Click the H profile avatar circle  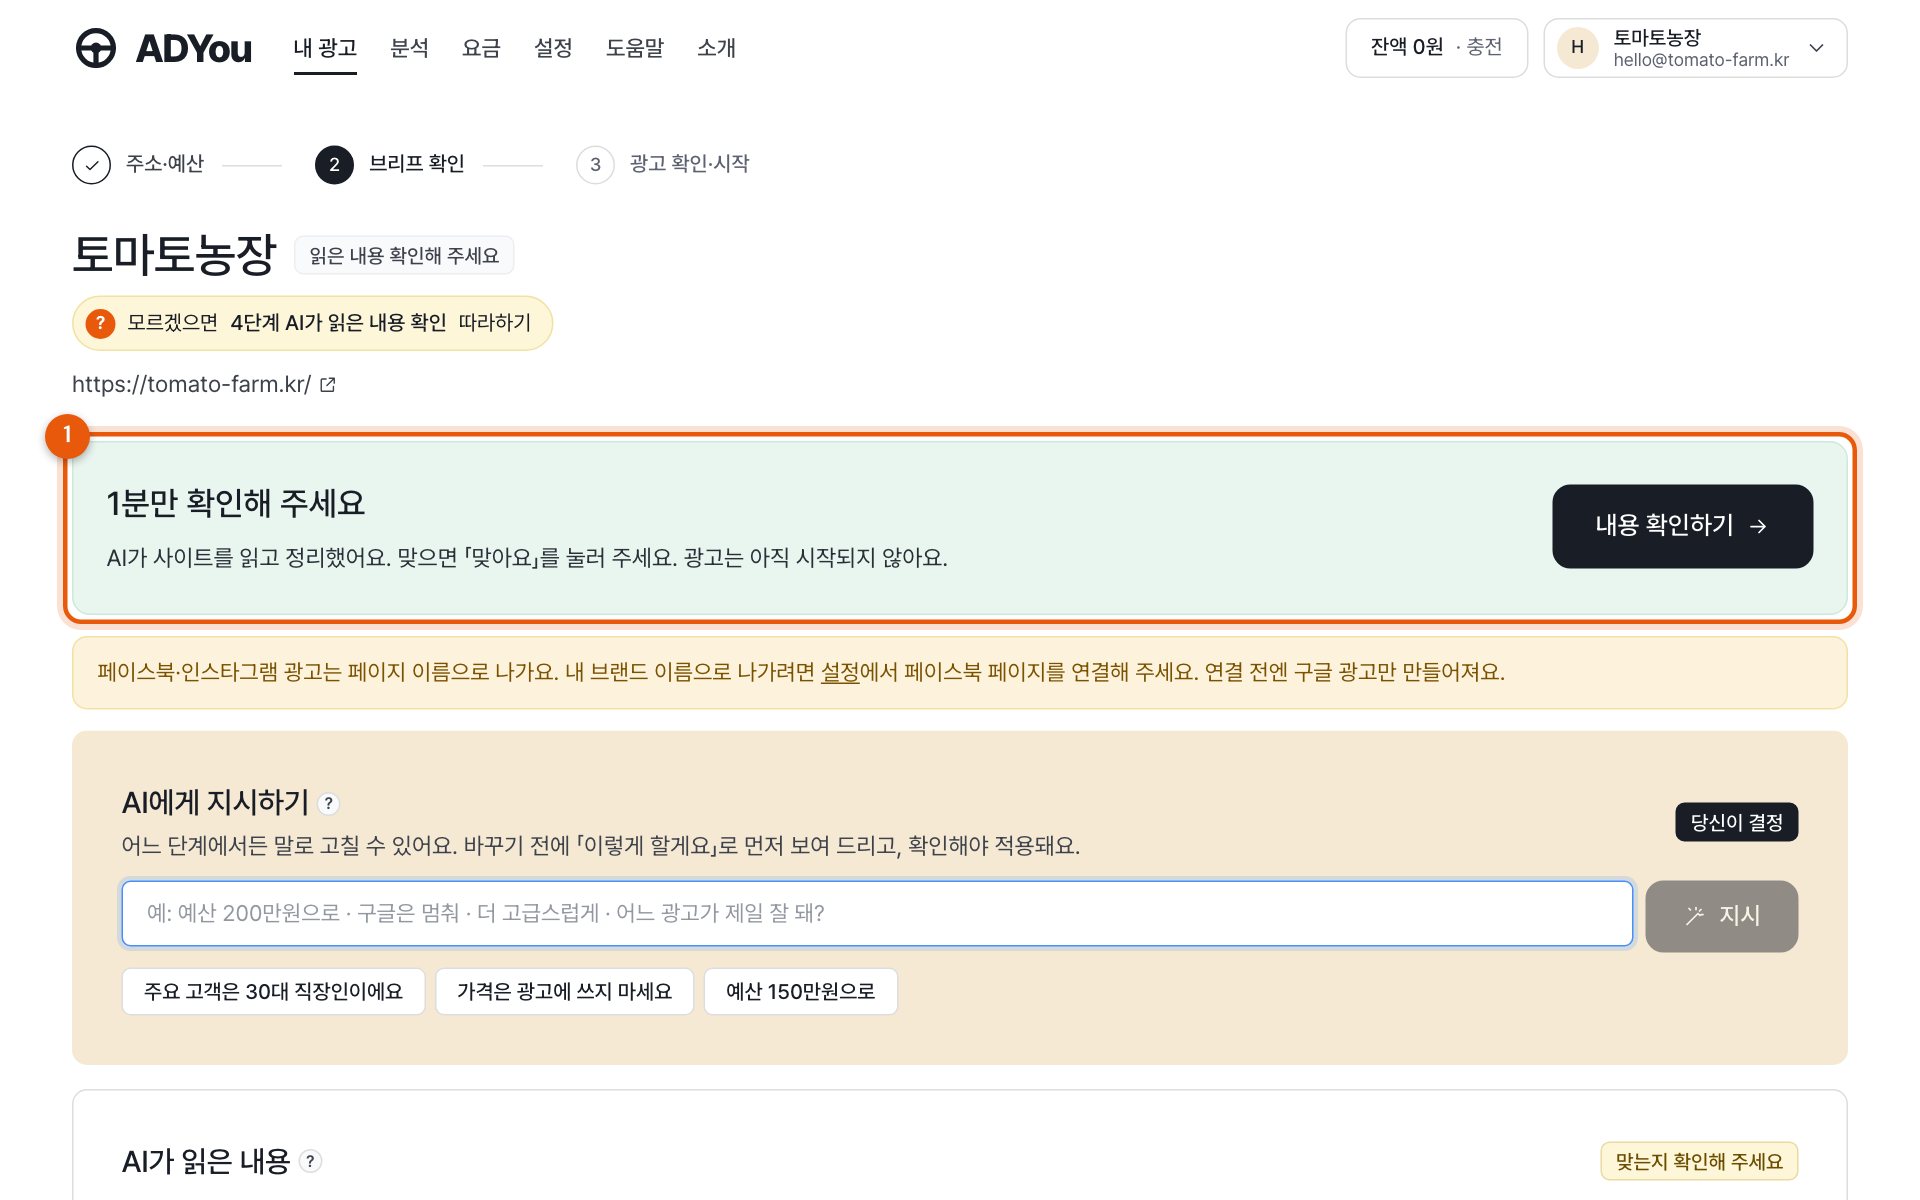coord(1577,48)
